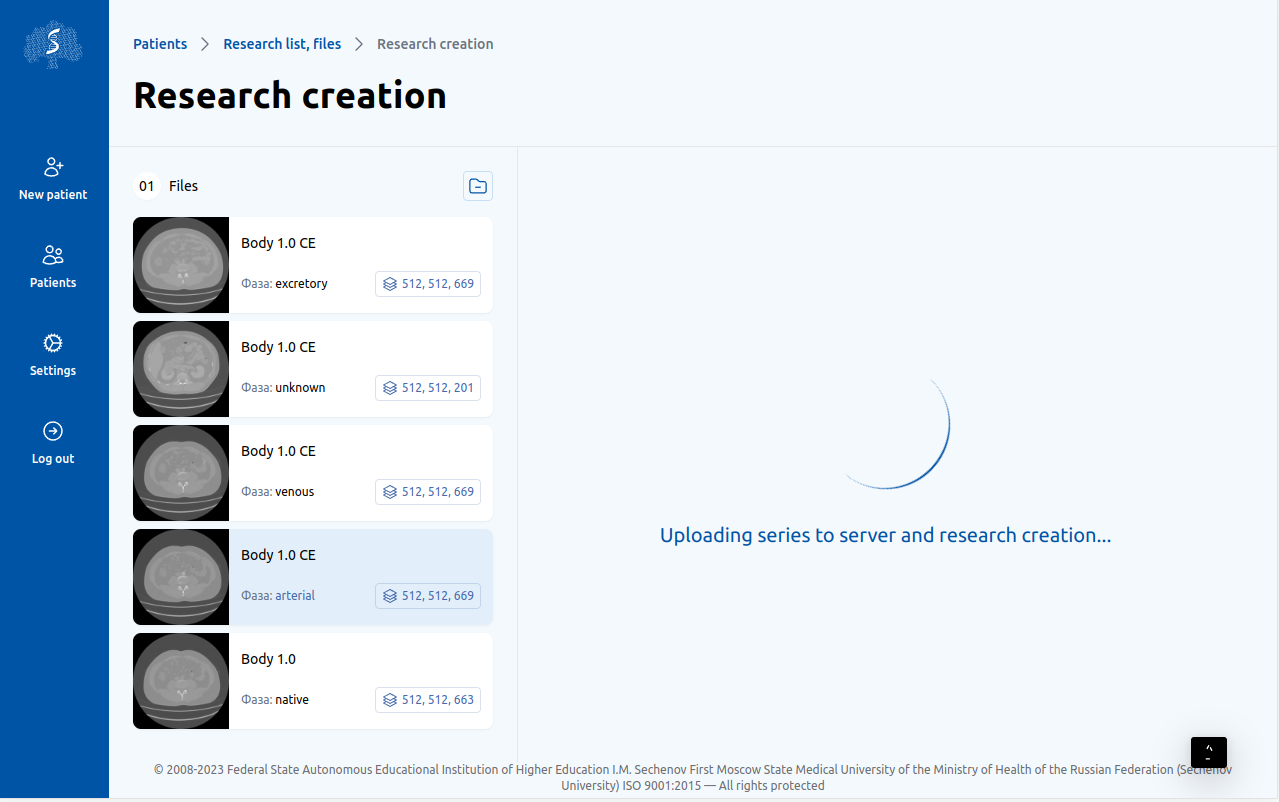
Task: Click the 512, 512, 663 badge
Action: (428, 700)
